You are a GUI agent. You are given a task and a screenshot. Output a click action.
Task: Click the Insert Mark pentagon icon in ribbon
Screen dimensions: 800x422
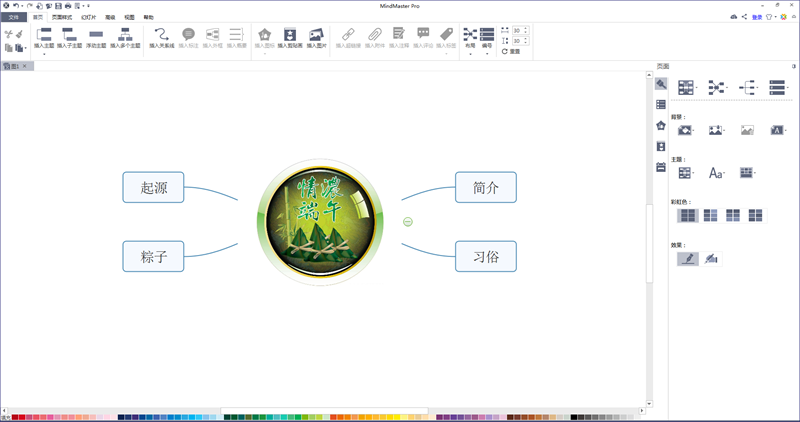264,34
